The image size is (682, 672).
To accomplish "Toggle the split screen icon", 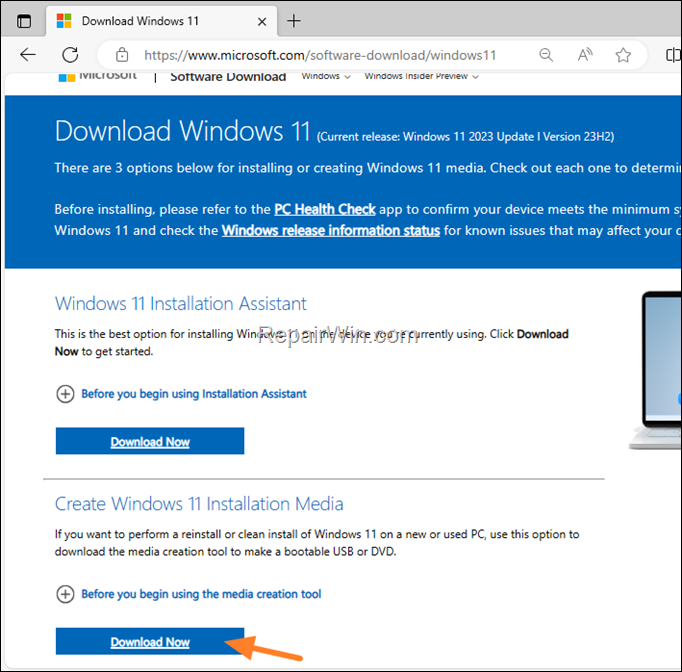I will pyautogui.click(x=673, y=55).
